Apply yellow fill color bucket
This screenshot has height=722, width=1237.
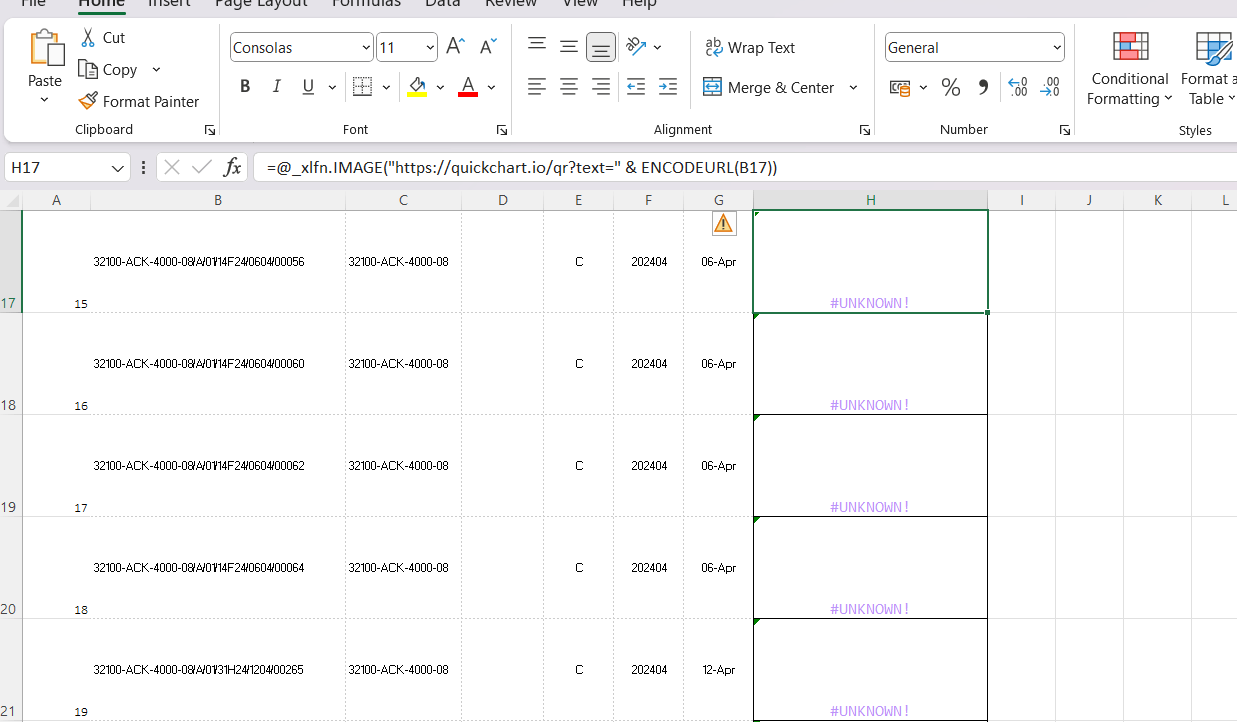pos(418,87)
